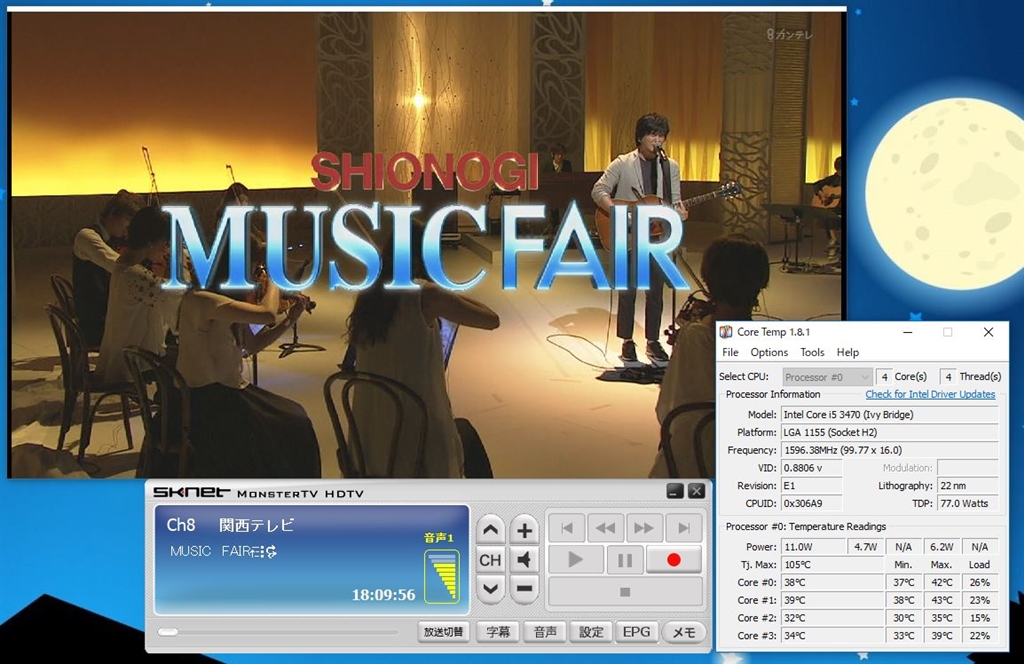Click the Core #3 temperature 34°C

point(832,635)
